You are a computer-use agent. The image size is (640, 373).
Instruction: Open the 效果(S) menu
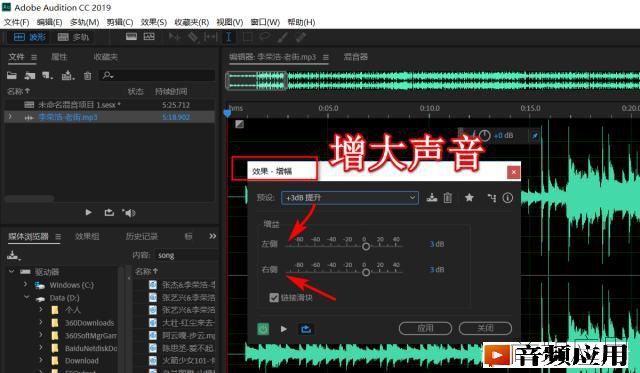tap(153, 22)
